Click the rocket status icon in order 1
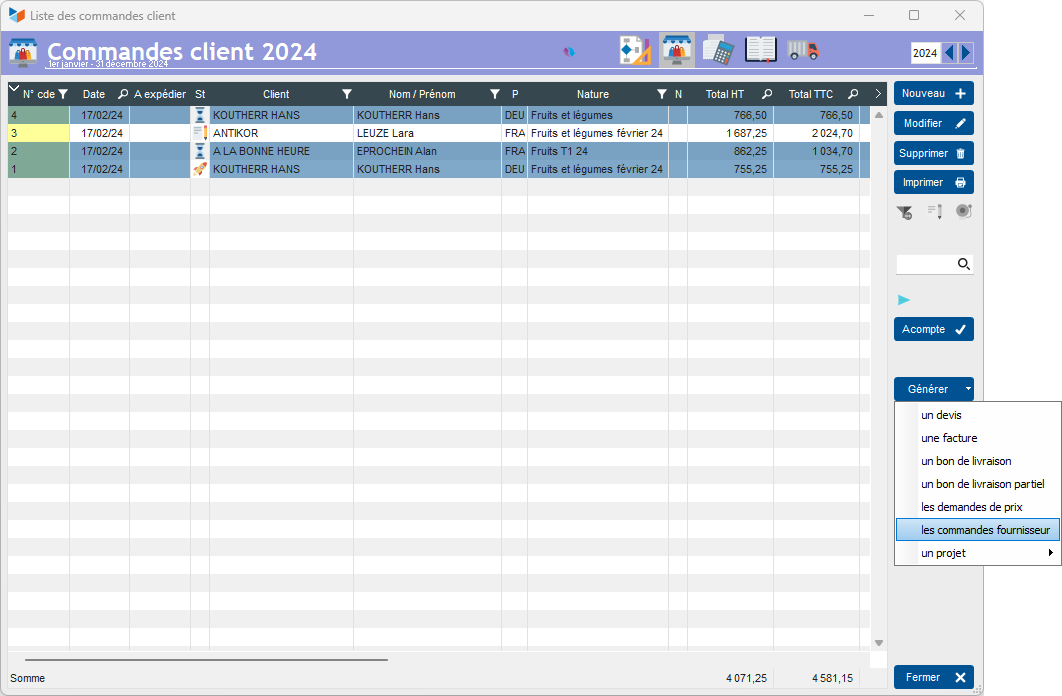Viewport: 1062px width, 696px height. [x=200, y=169]
